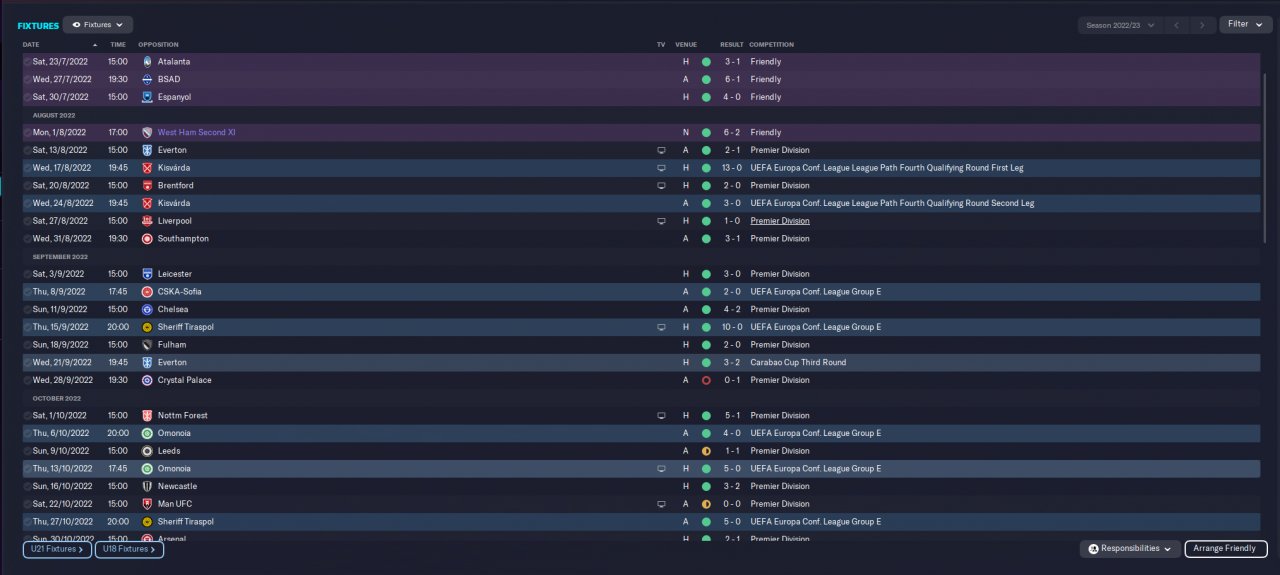
Task: Click the draw indicator on the Leeds row
Action: click(x=706, y=451)
